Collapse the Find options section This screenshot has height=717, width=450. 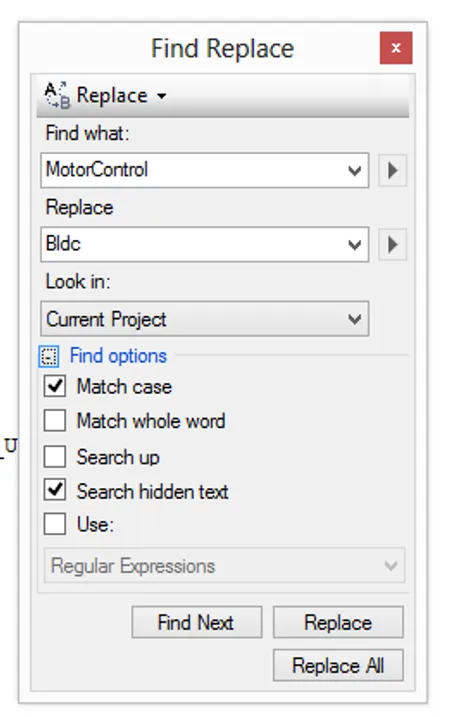[49, 356]
